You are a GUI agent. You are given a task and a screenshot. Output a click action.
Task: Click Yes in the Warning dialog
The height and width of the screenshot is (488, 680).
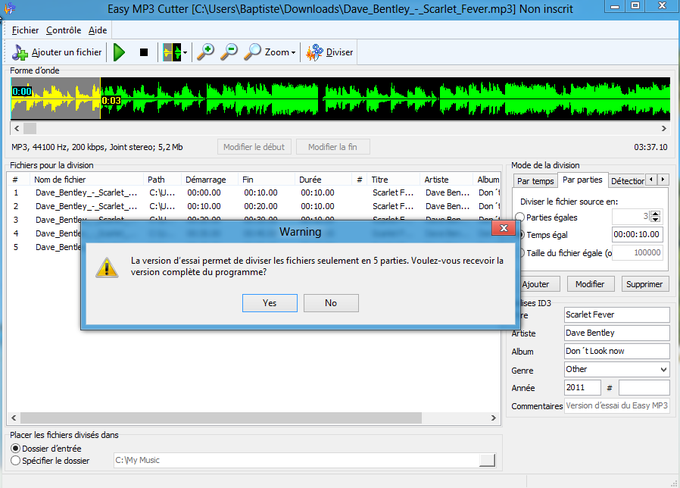270,303
